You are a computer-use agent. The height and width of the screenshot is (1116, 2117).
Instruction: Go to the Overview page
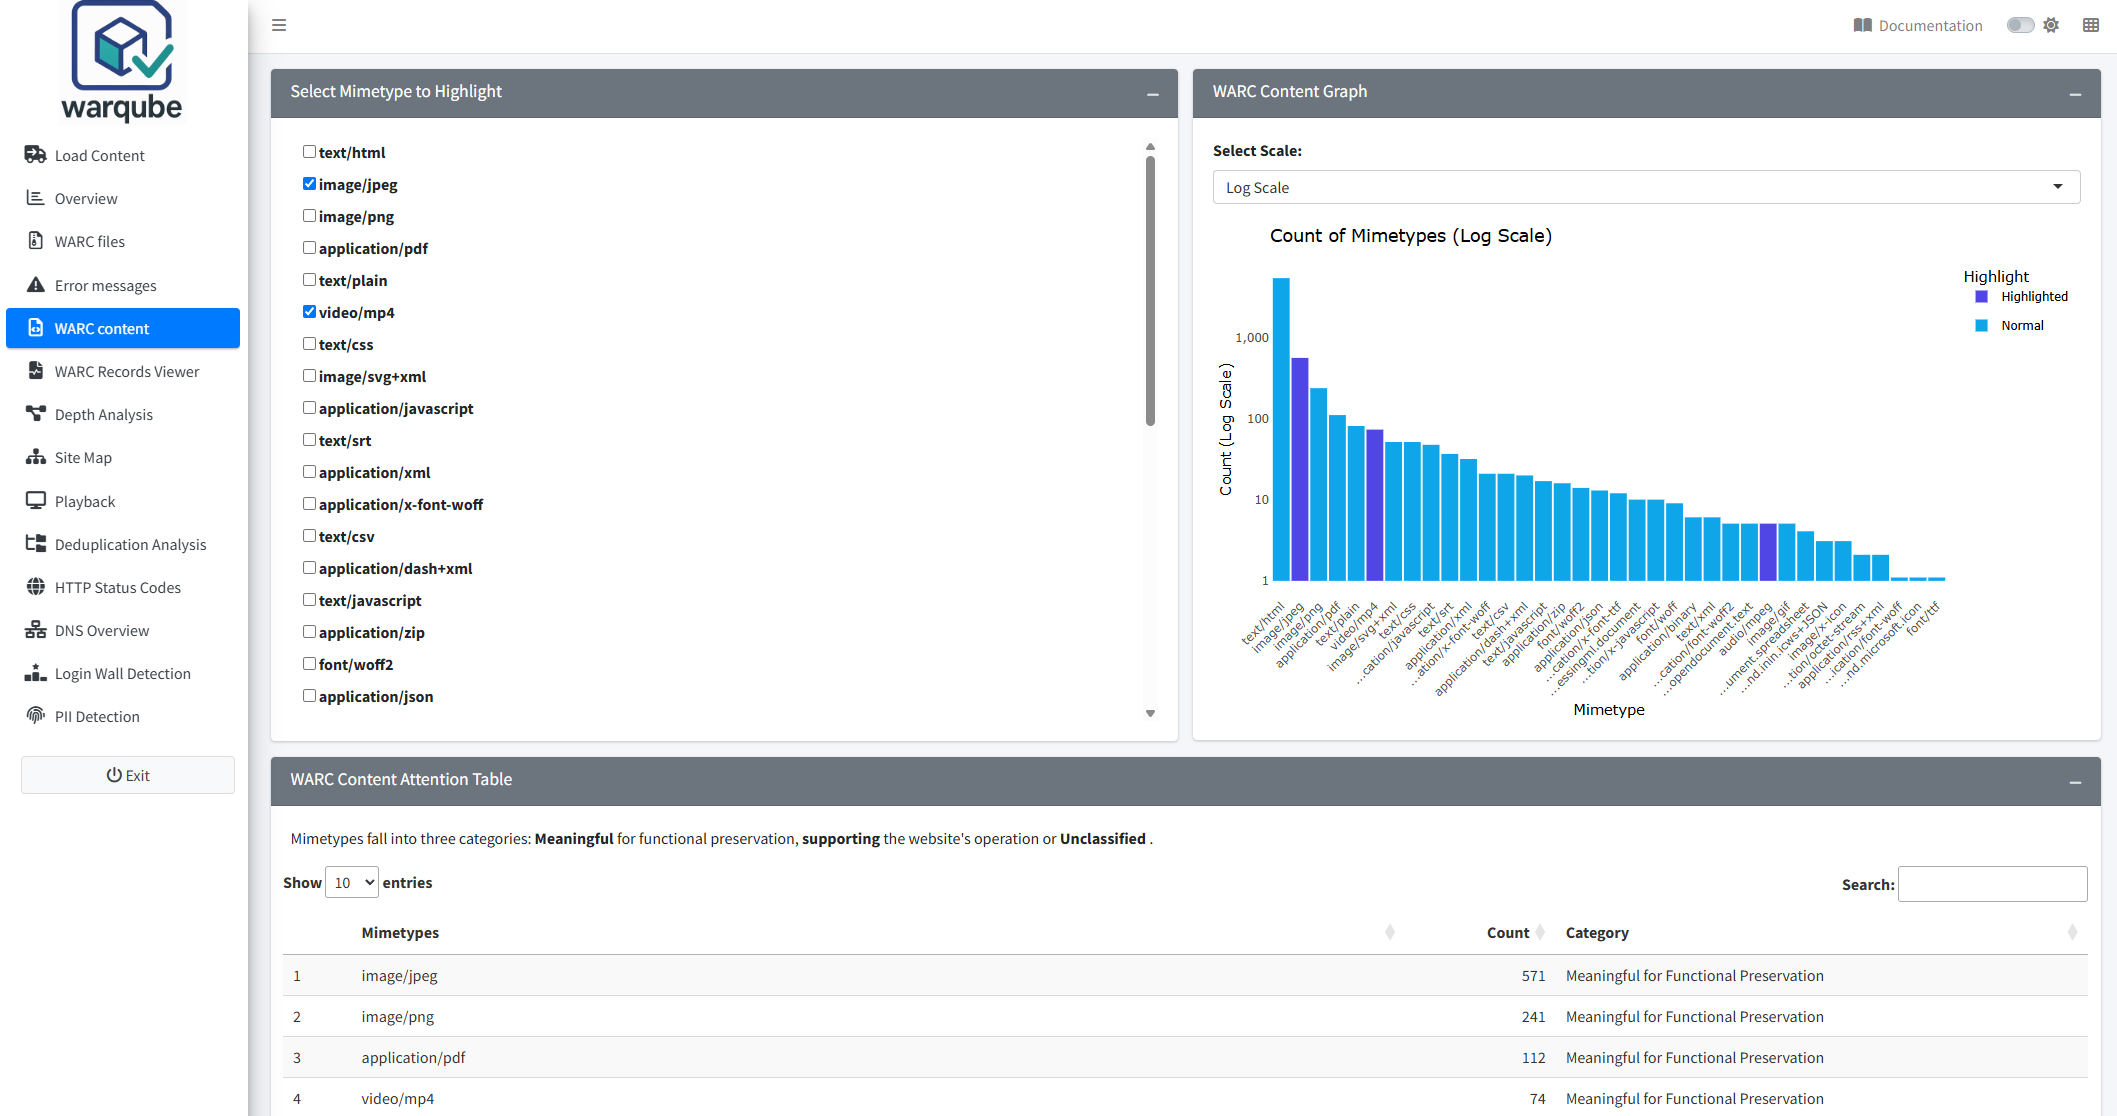123,198
